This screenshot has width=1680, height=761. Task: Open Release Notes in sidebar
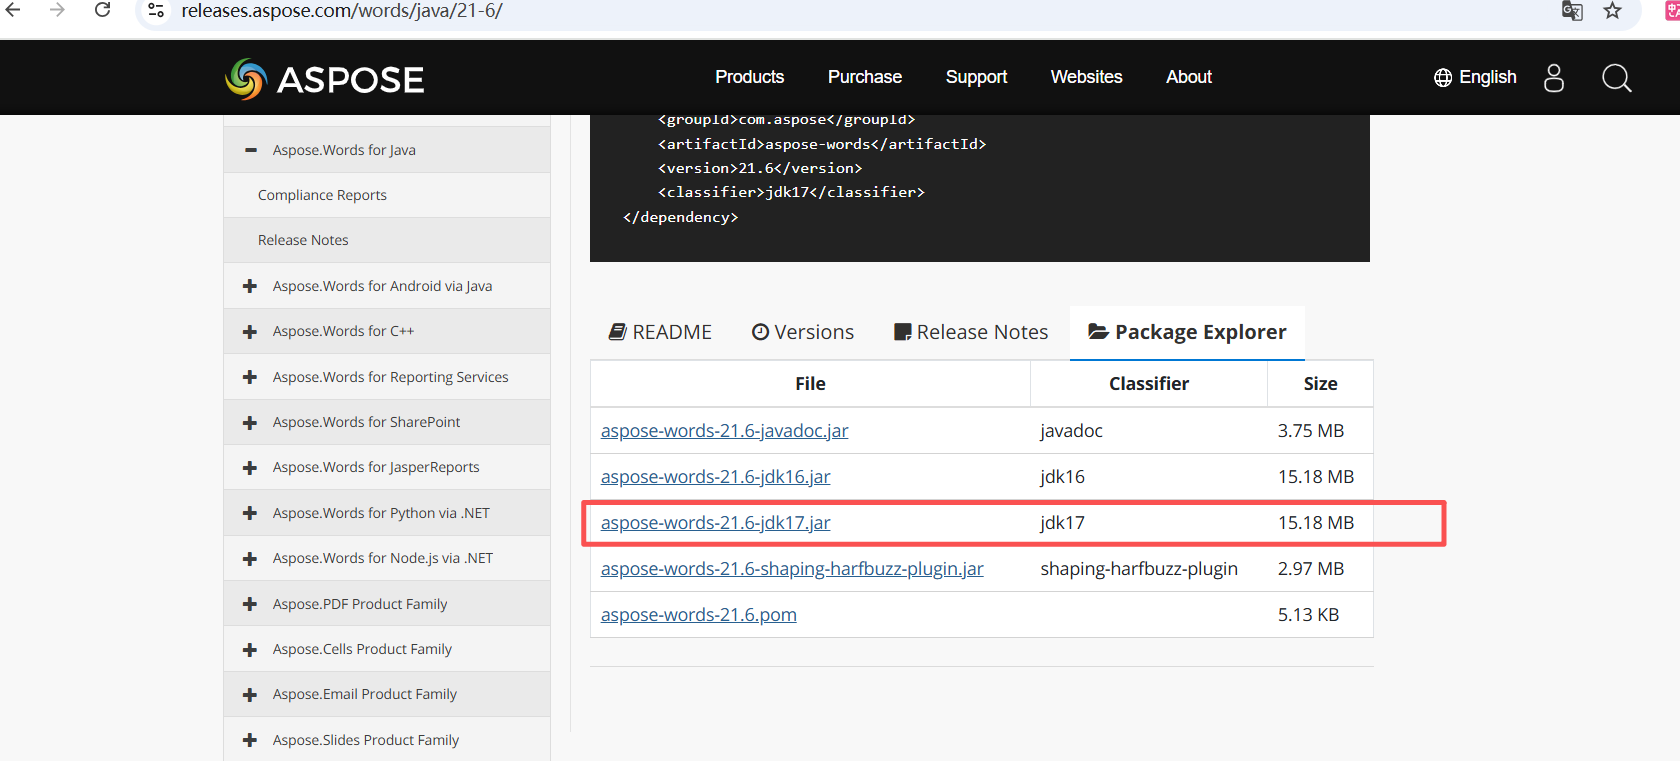(x=303, y=240)
